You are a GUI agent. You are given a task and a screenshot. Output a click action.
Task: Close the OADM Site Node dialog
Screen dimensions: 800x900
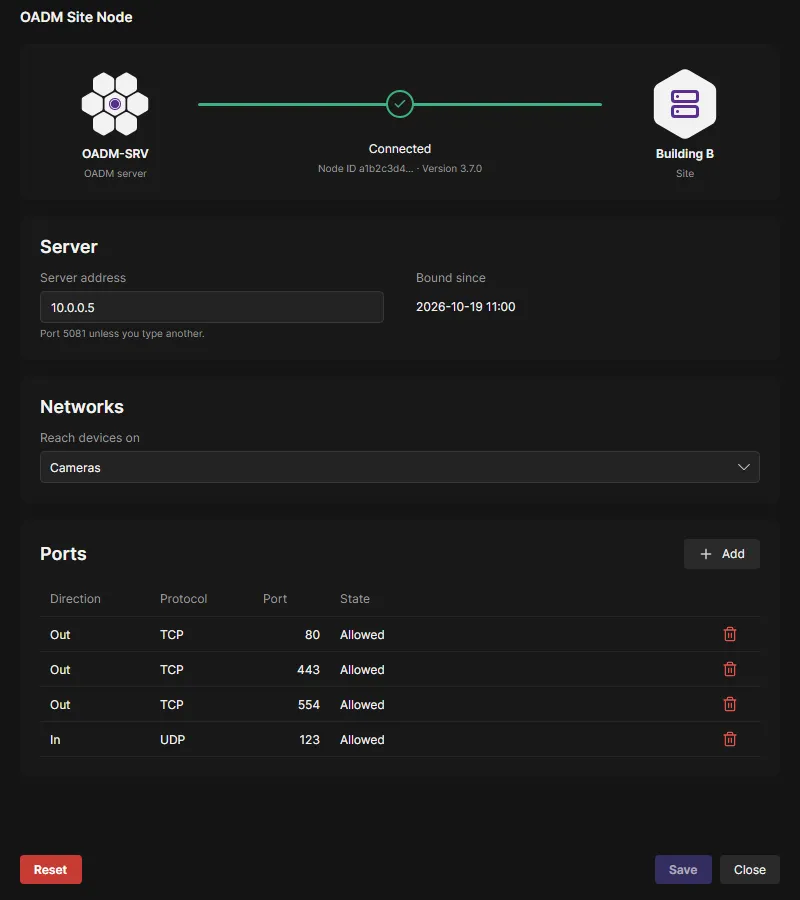(750, 870)
